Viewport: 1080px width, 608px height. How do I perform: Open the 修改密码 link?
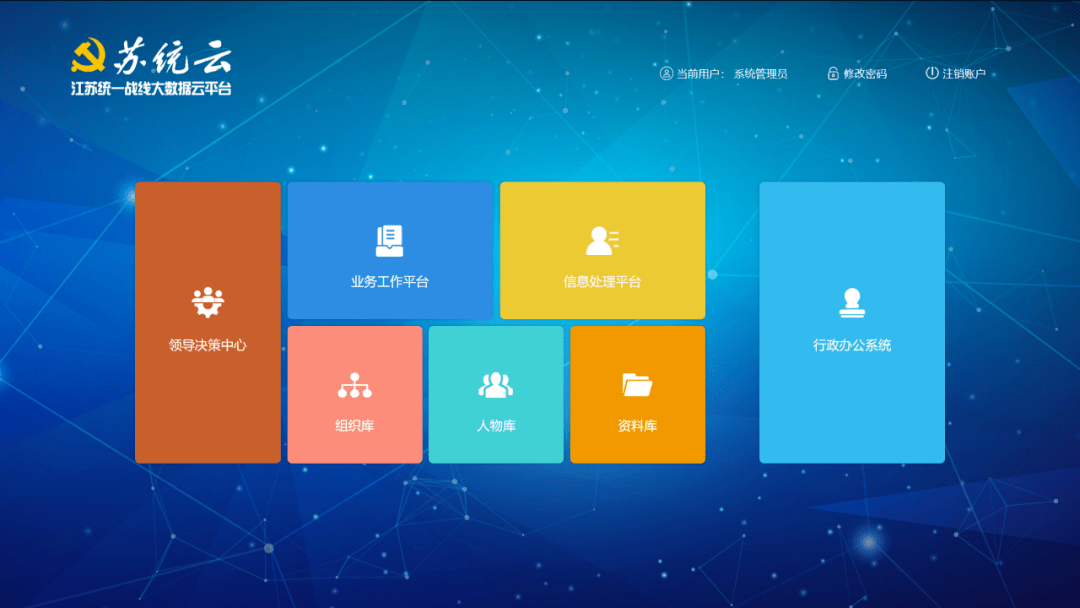pos(865,74)
